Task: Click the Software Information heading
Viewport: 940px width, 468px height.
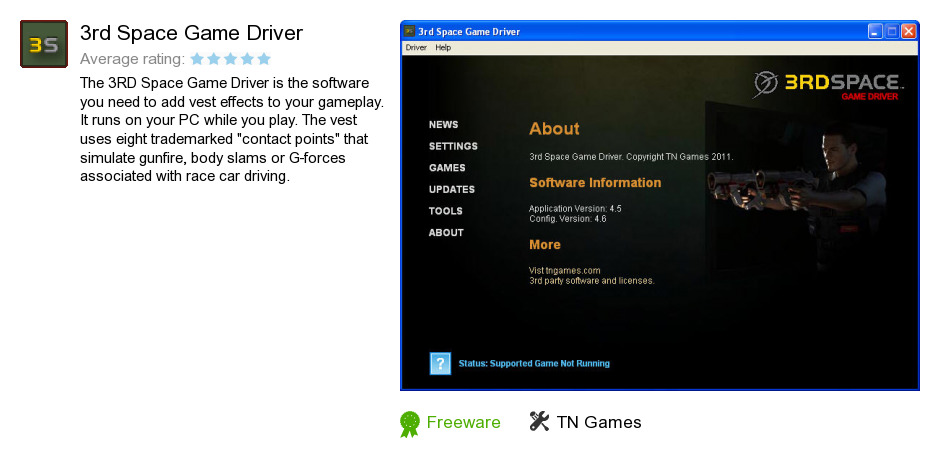Action: [x=595, y=183]
